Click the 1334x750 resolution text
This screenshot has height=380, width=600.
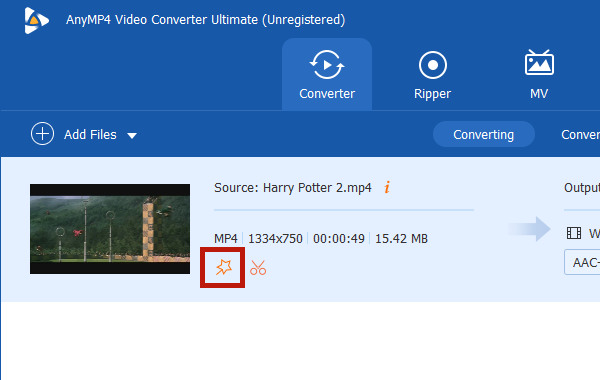pyautogui.click(x=276, y=239)
